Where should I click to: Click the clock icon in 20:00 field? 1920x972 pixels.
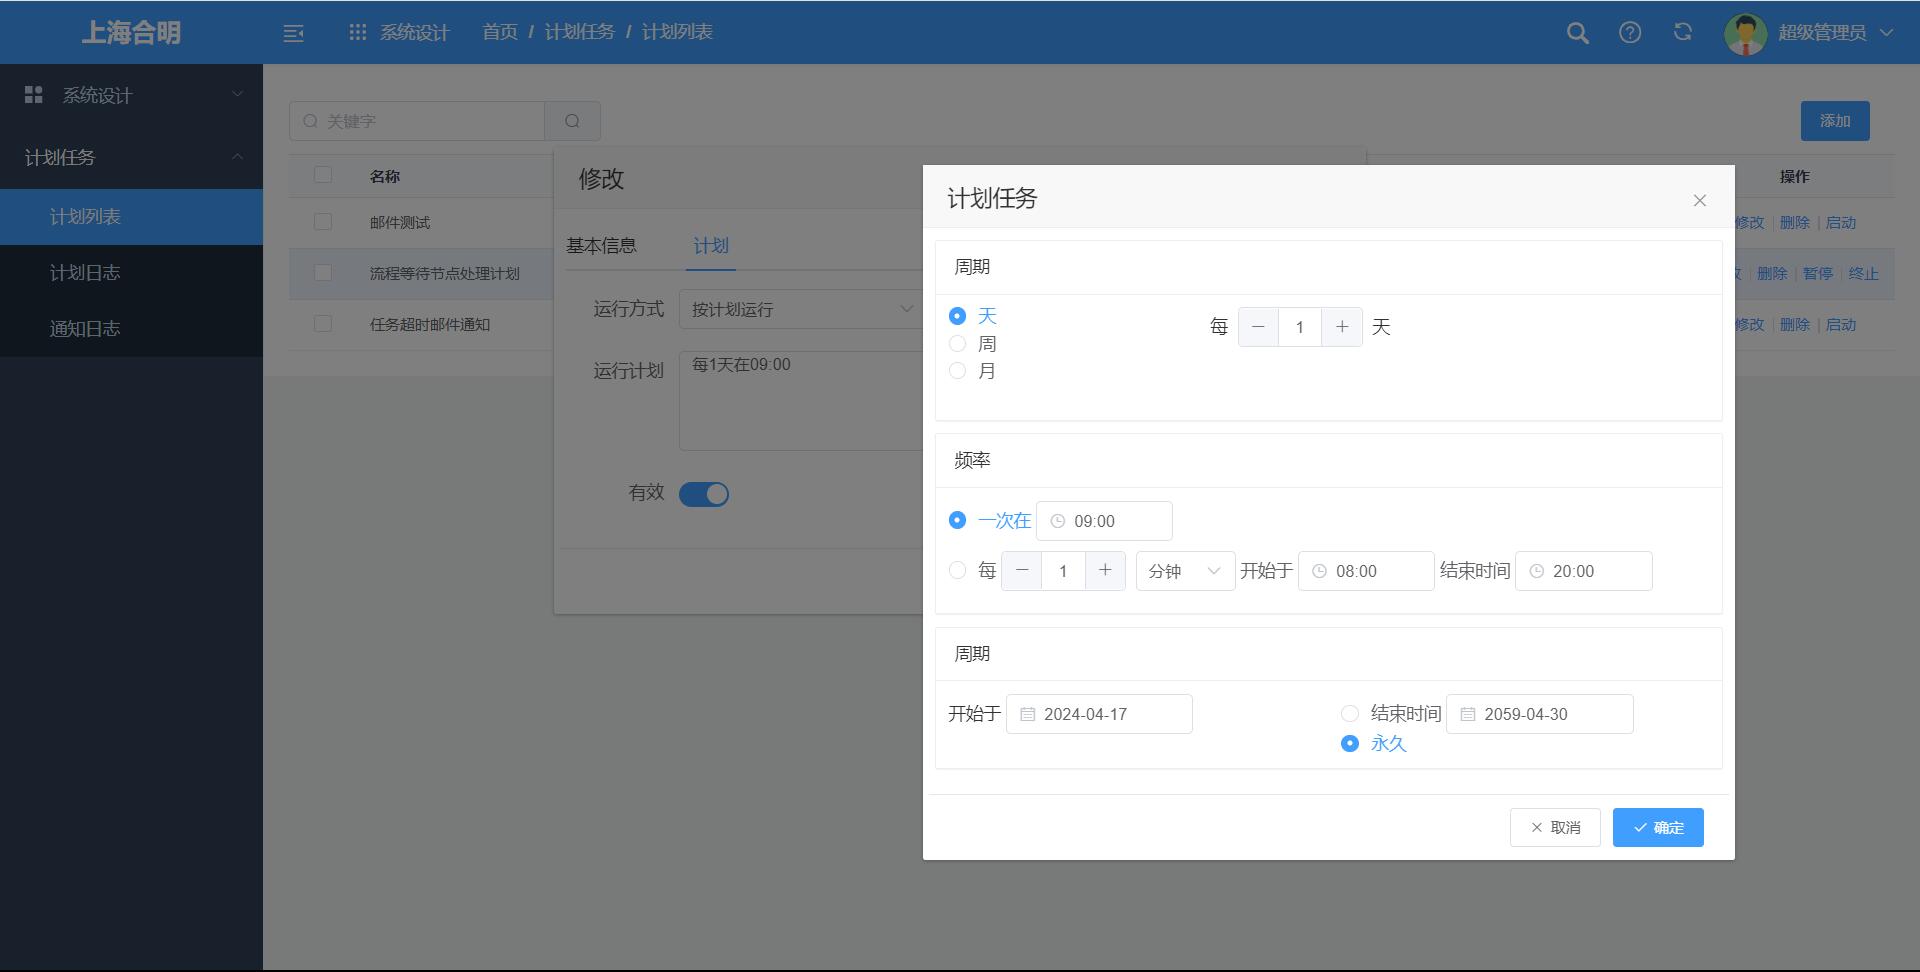coord(1536,571)
